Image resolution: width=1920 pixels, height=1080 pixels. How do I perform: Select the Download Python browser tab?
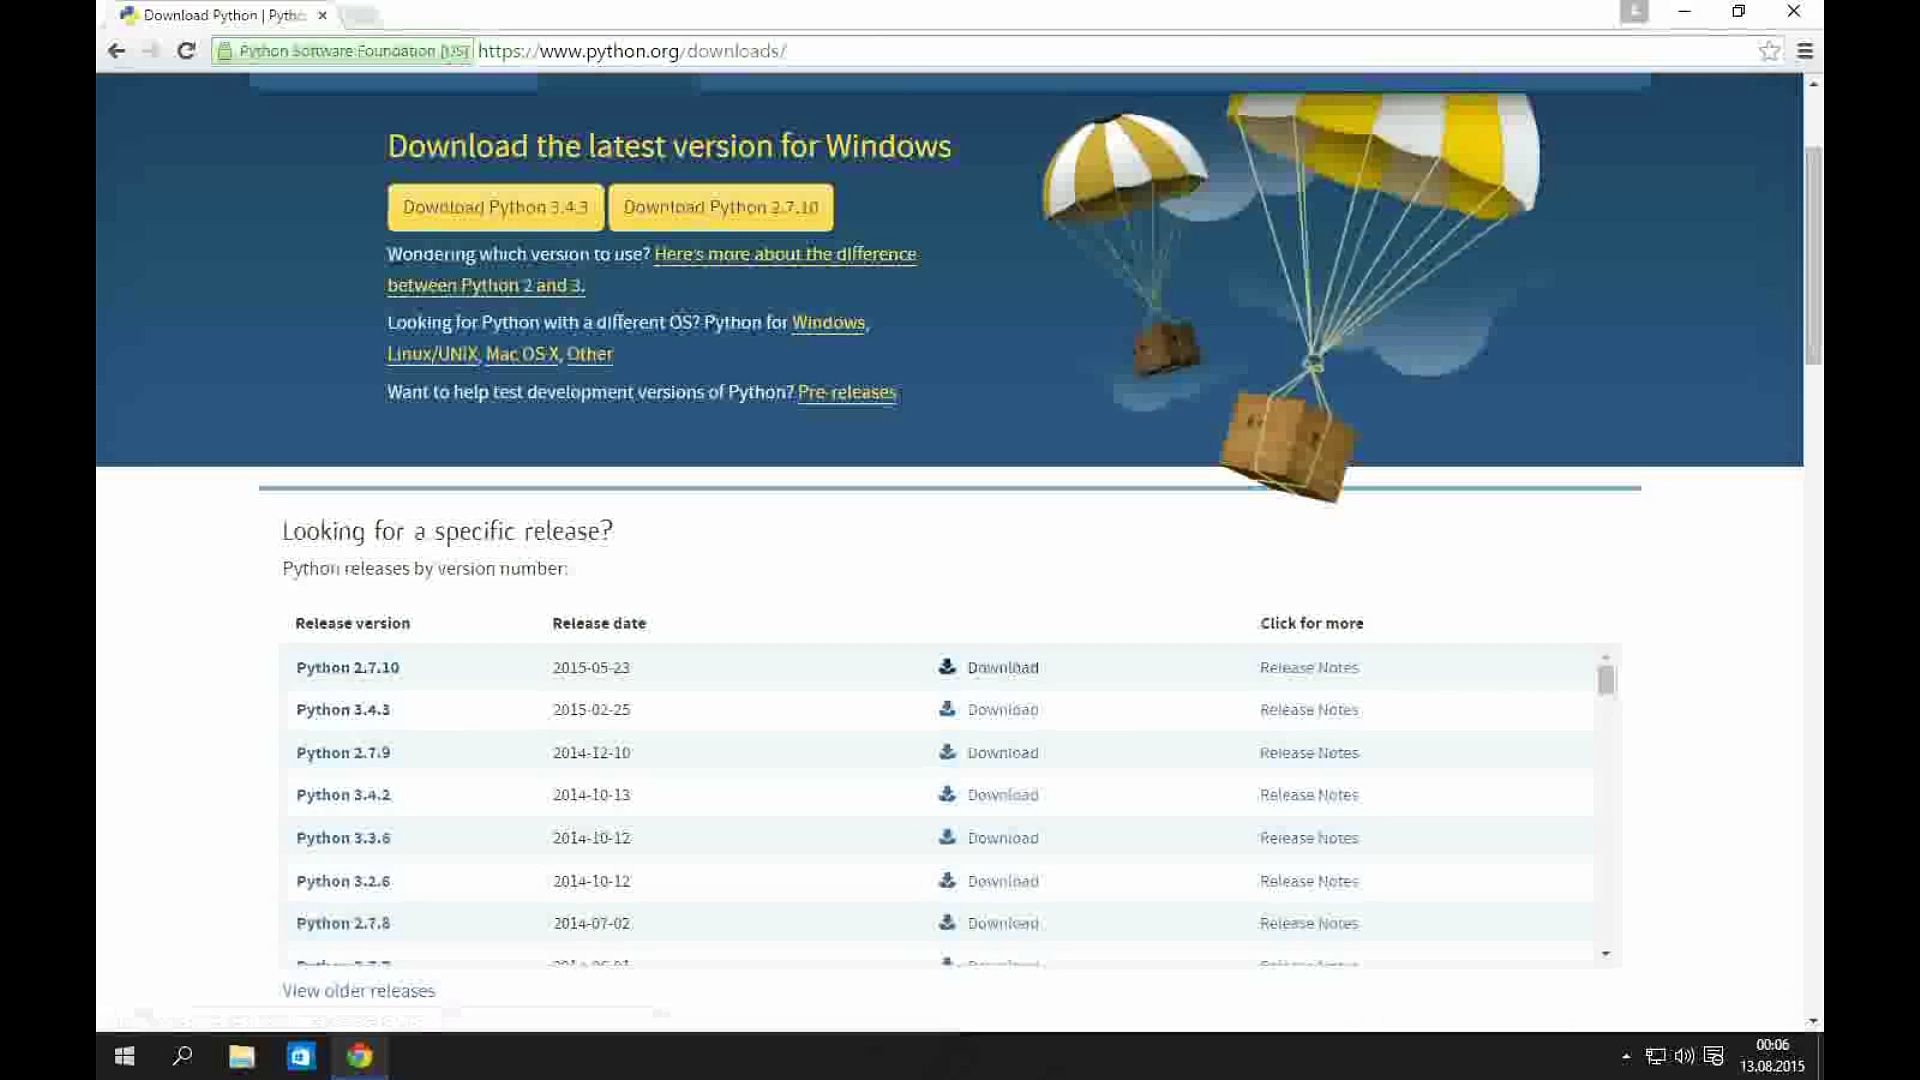point(222,15)
